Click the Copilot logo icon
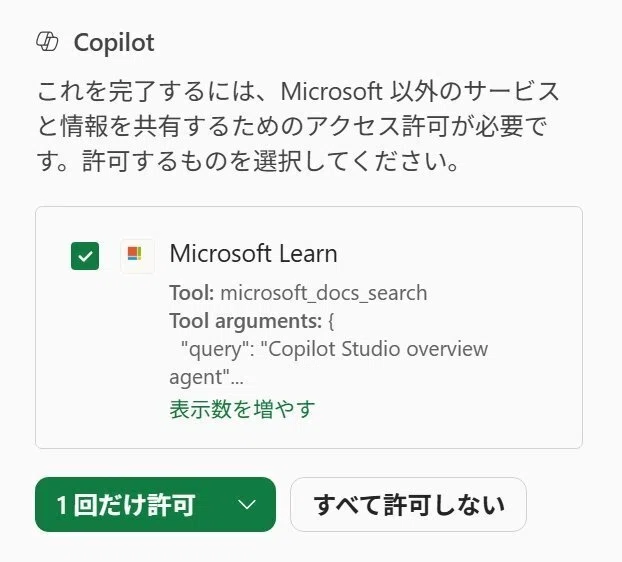This screenshot has width=622, height=562. coord(47,42)
